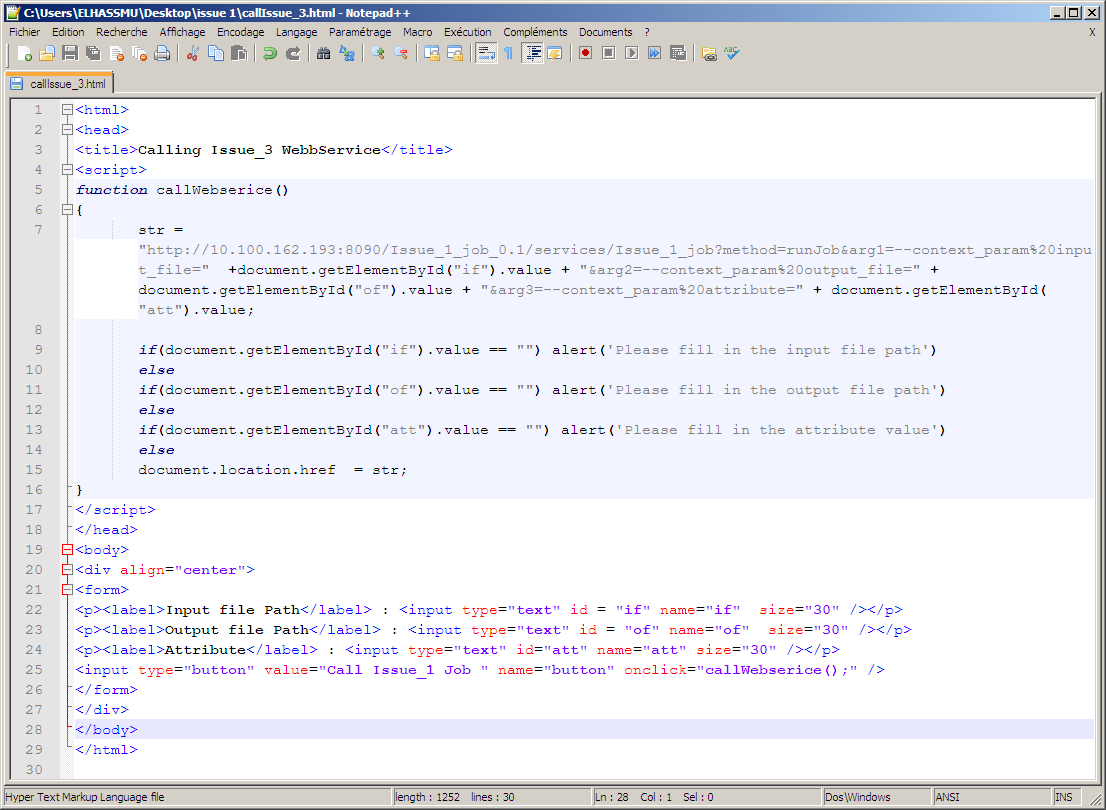The height and width of the screenshot is (810, 1106).
Task: Open a file via folder toolbar icon
Action: point(47,54)
